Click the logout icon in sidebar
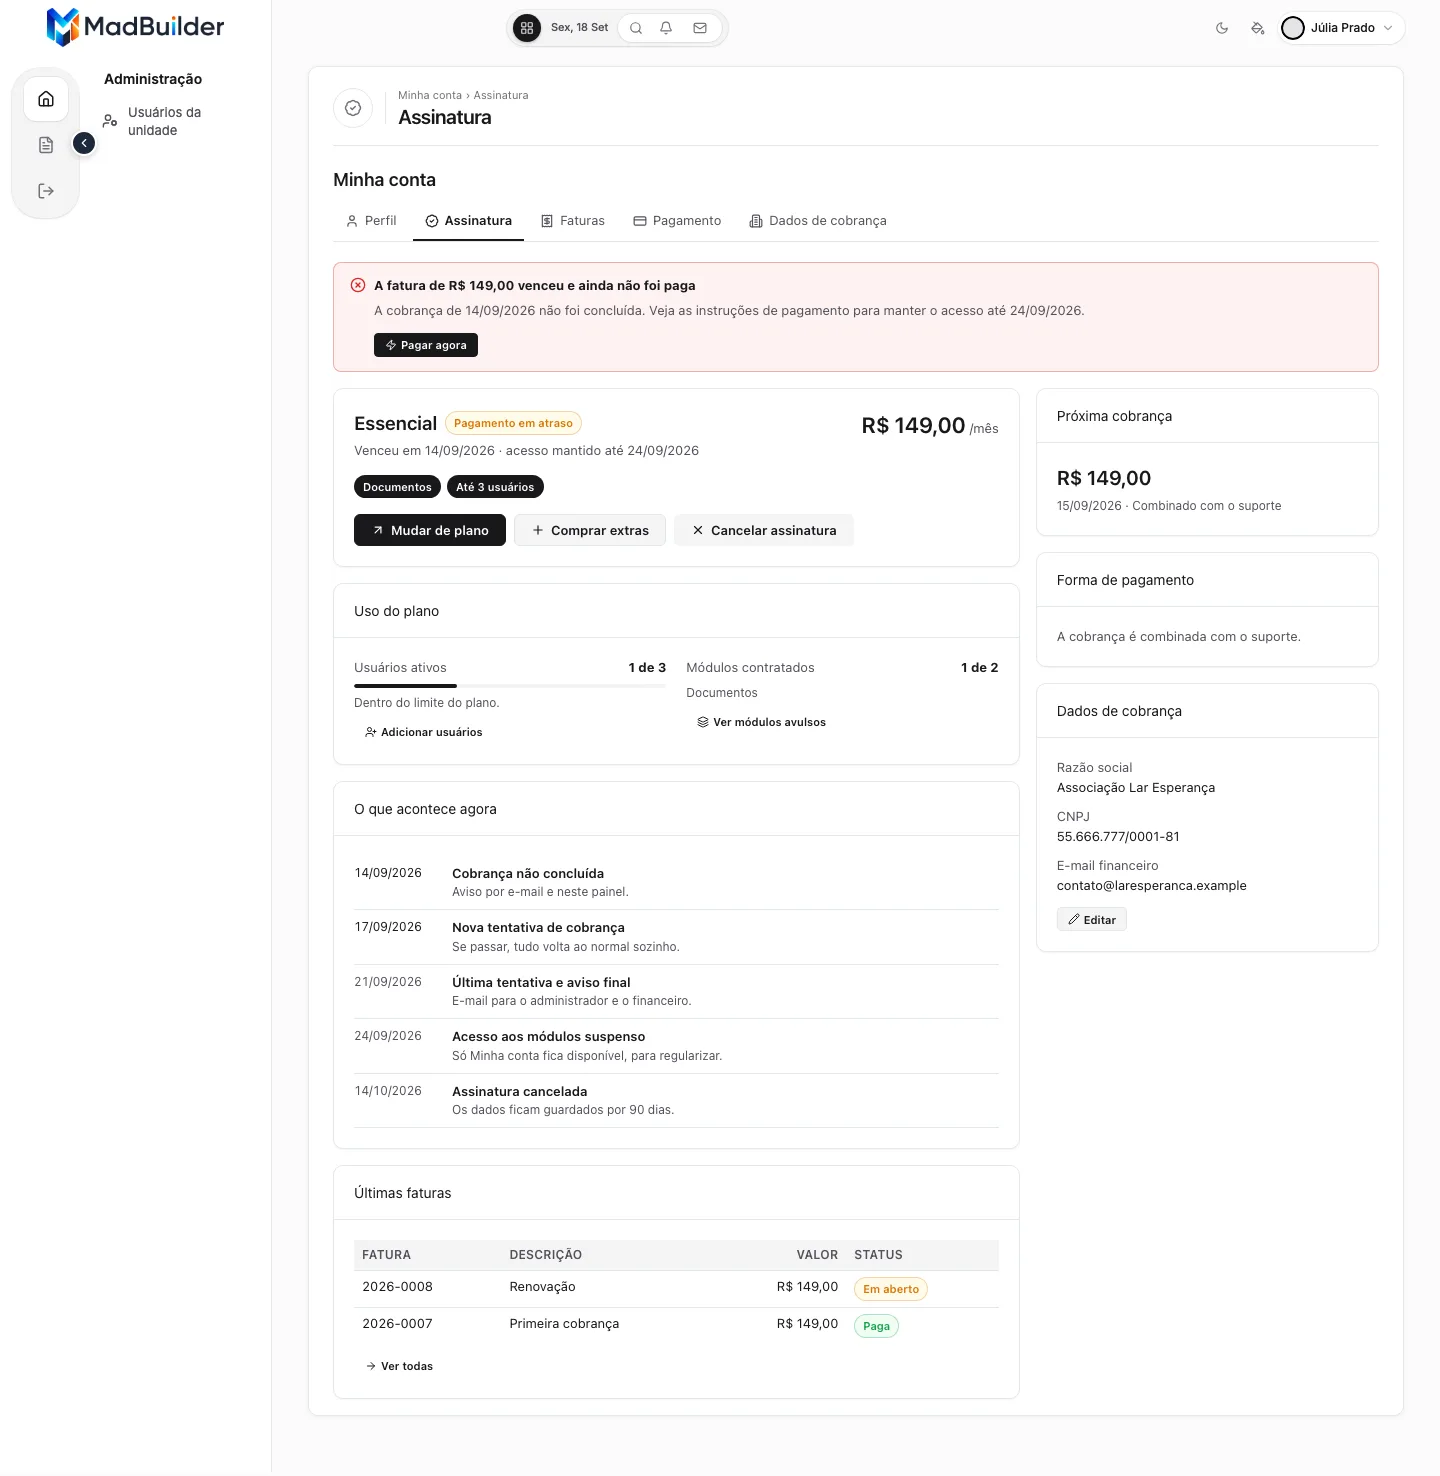This screenshot has width=1440, height=1476. tap(46, 191)
